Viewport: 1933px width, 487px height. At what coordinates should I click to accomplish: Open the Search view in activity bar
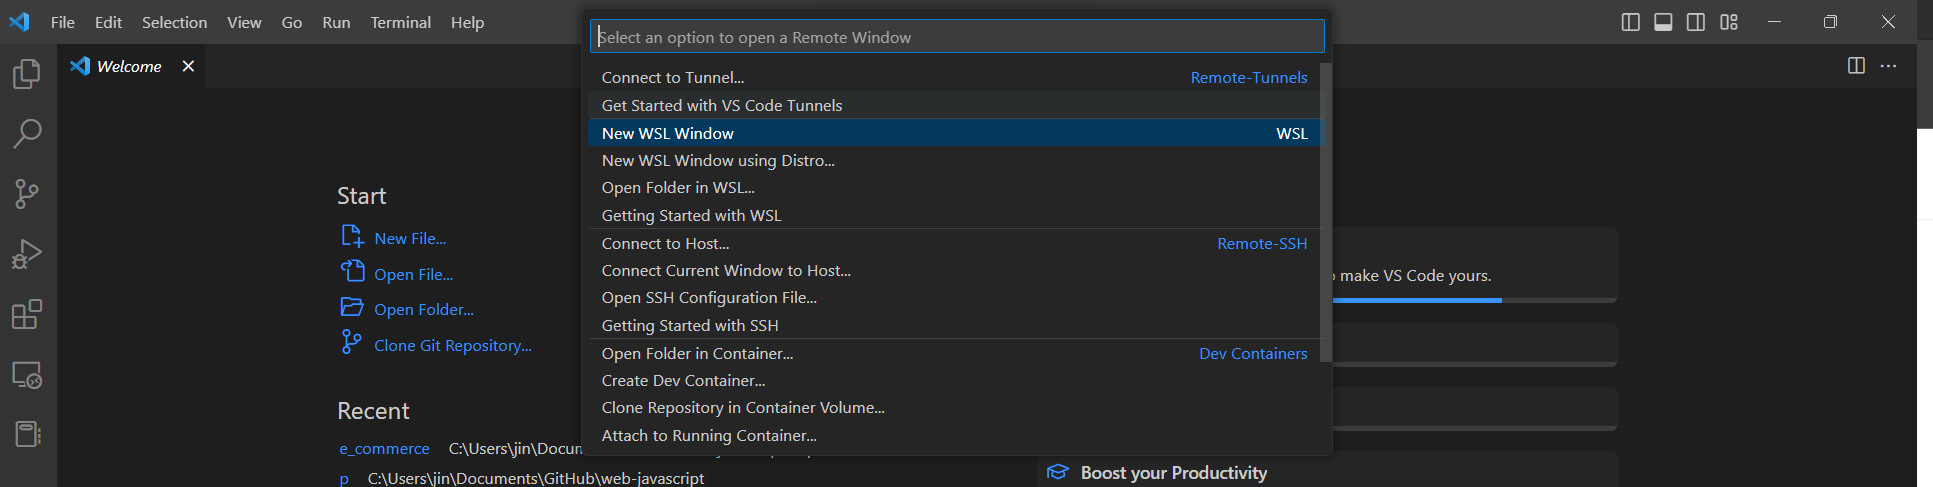click(x=27, y=133)
